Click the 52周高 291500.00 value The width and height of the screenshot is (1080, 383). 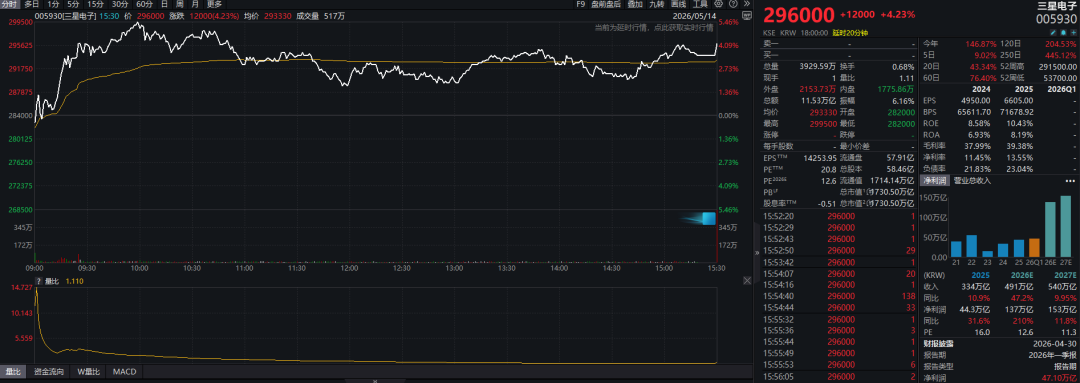[1057, 66]
